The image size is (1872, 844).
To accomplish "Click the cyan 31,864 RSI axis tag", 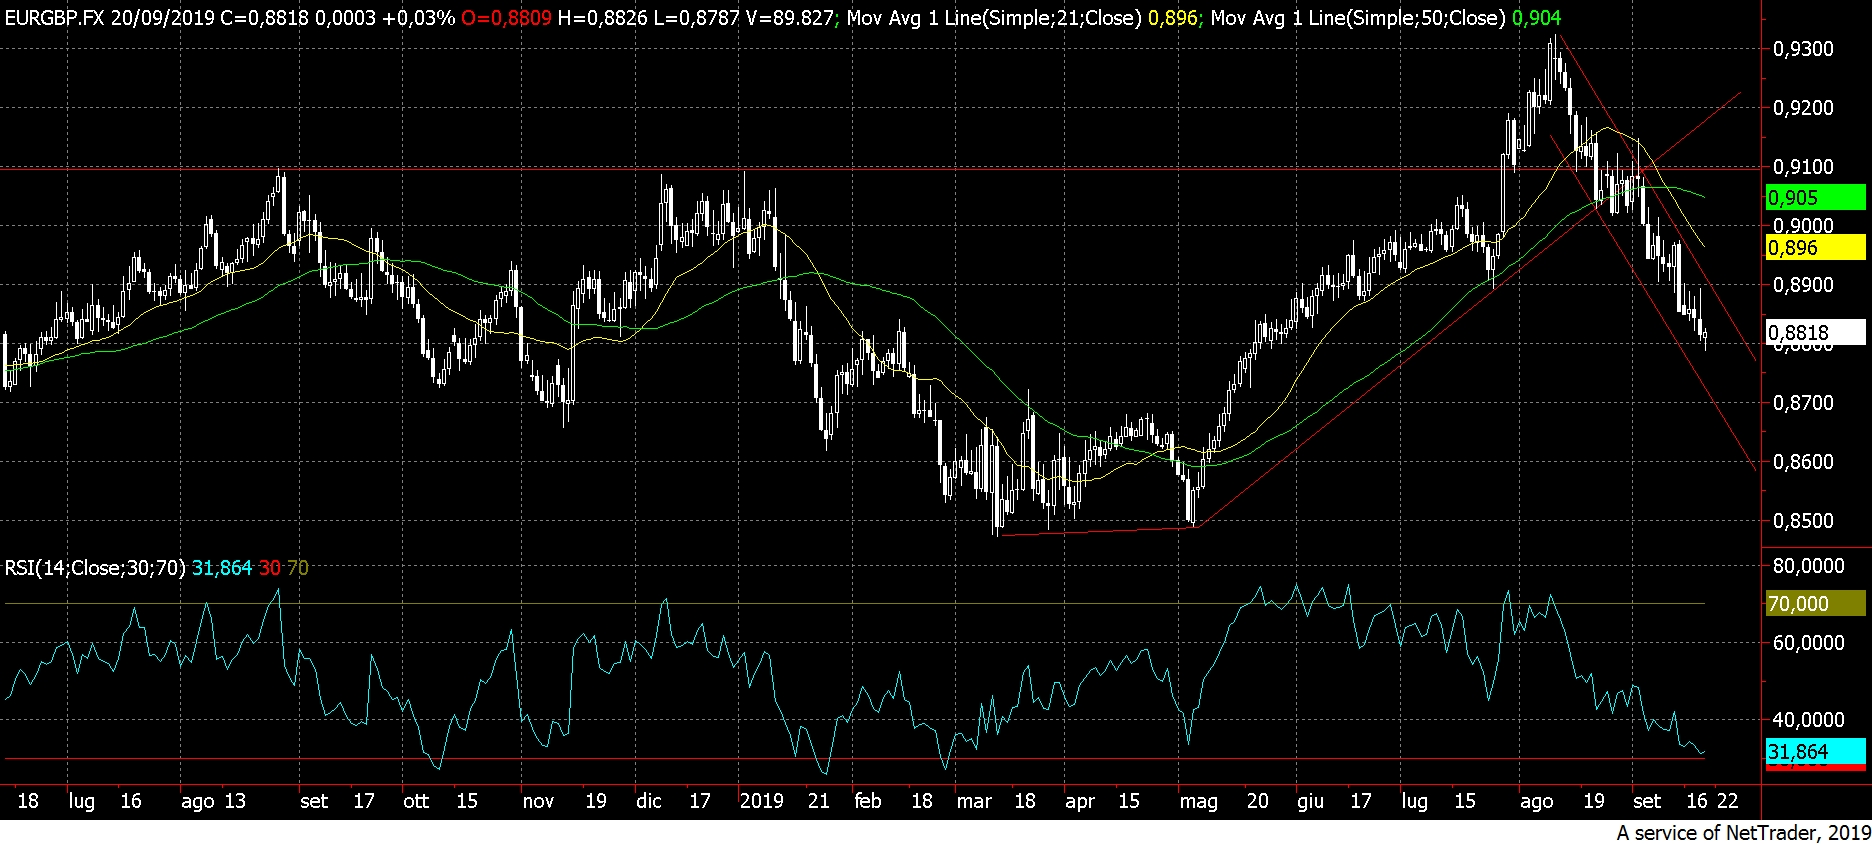I will point(1816,751).
